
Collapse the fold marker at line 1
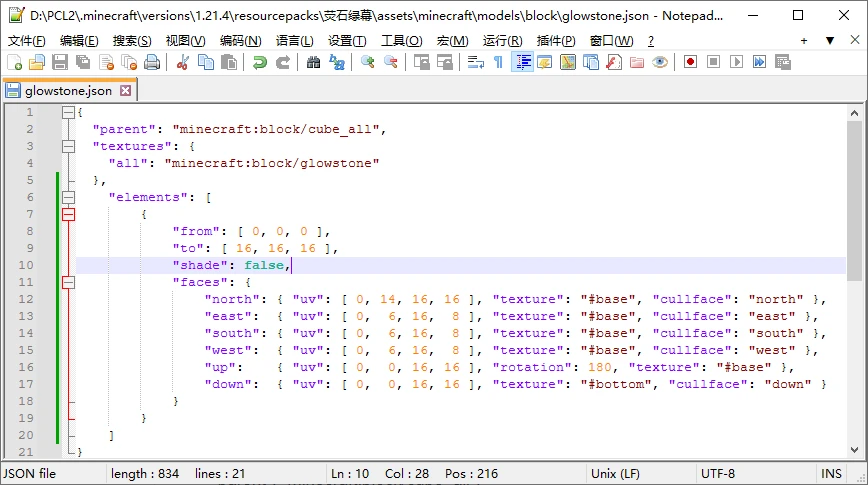(68, 112)
